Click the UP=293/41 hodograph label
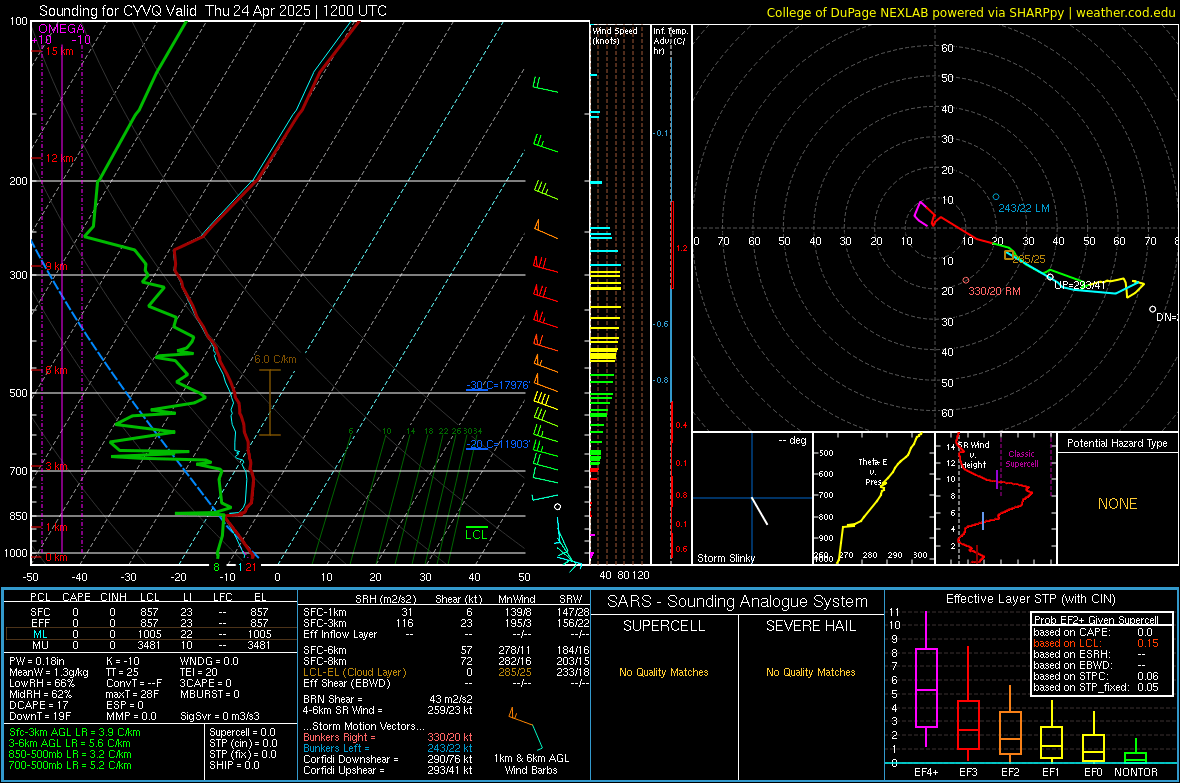1180x783 pixels. point(1080,285)
